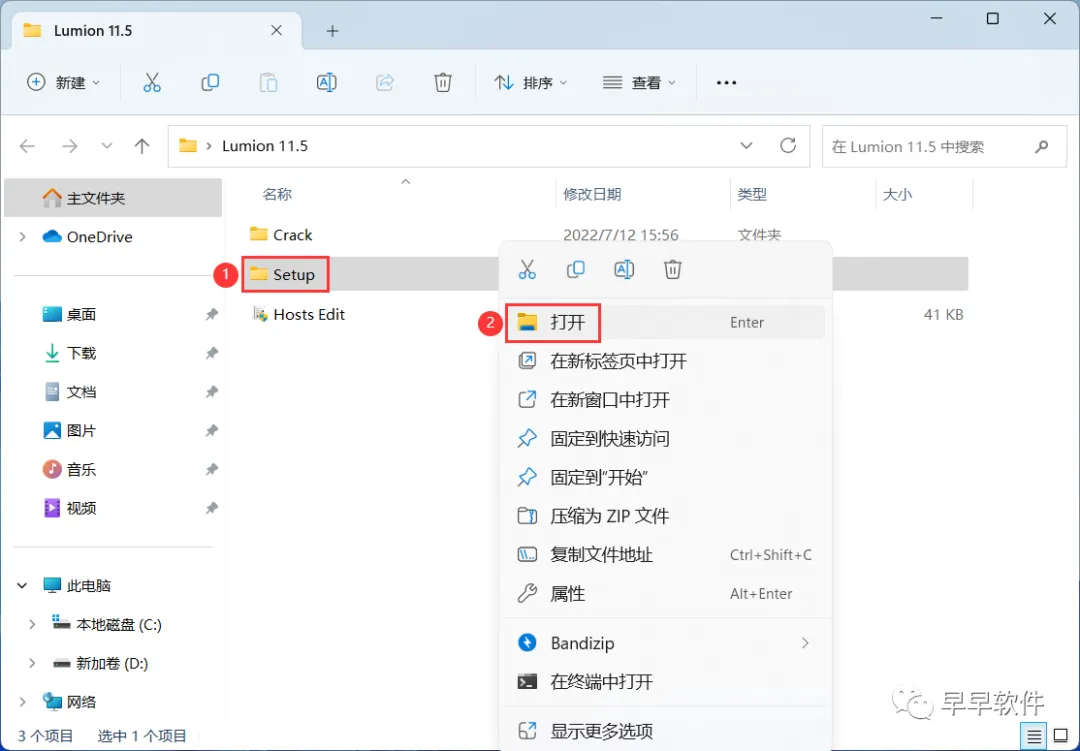The width and height of the screenshot is (1080, 751).
Task: Open the 排序 (Sort) dropdown
Action: (x=531, y=83)
